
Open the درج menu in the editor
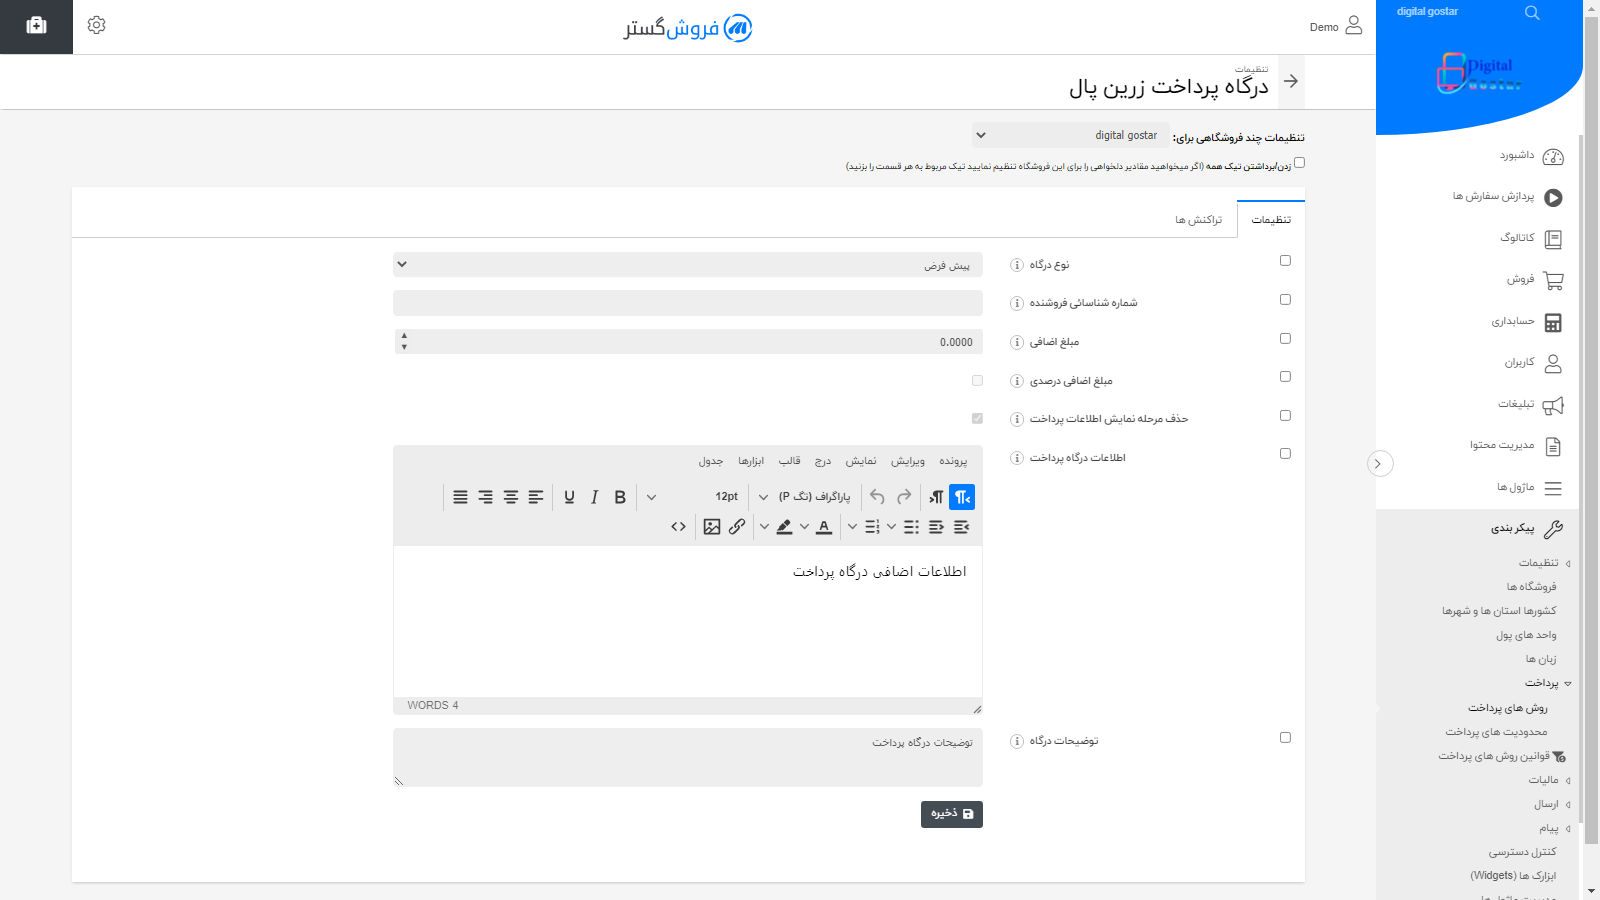[822, 461]
